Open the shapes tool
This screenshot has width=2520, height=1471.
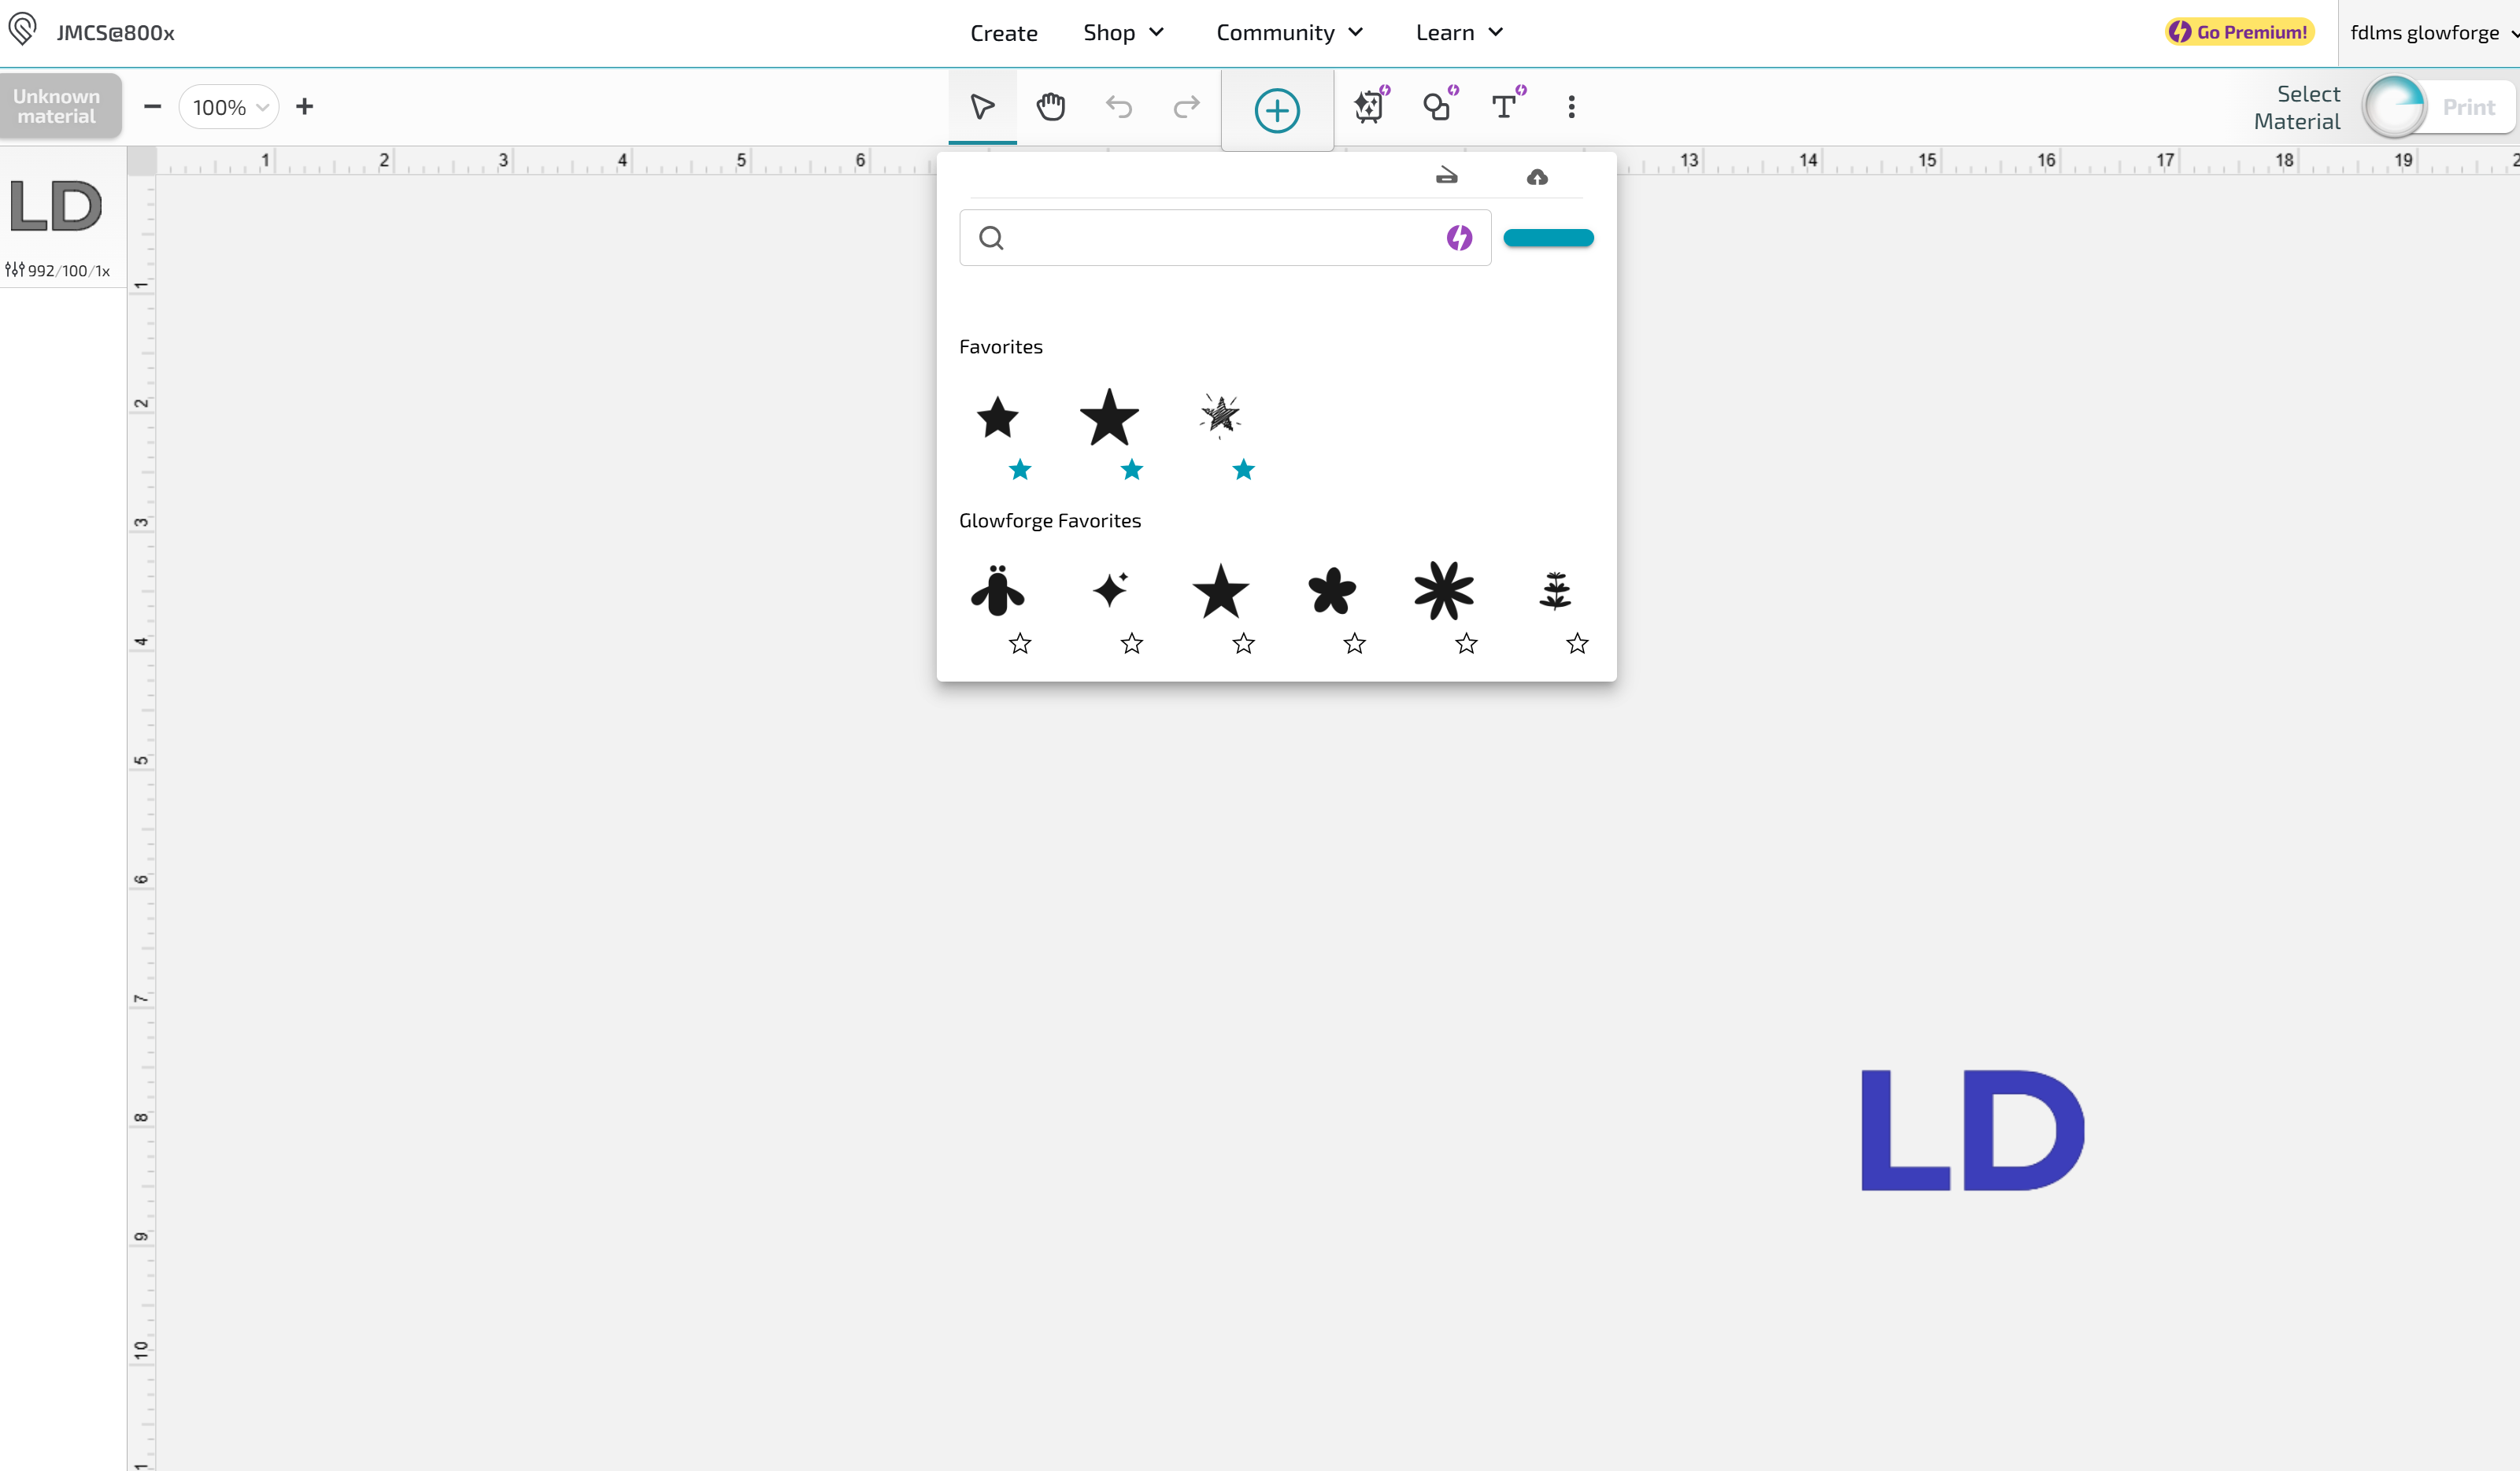[x=1438, y=106]
